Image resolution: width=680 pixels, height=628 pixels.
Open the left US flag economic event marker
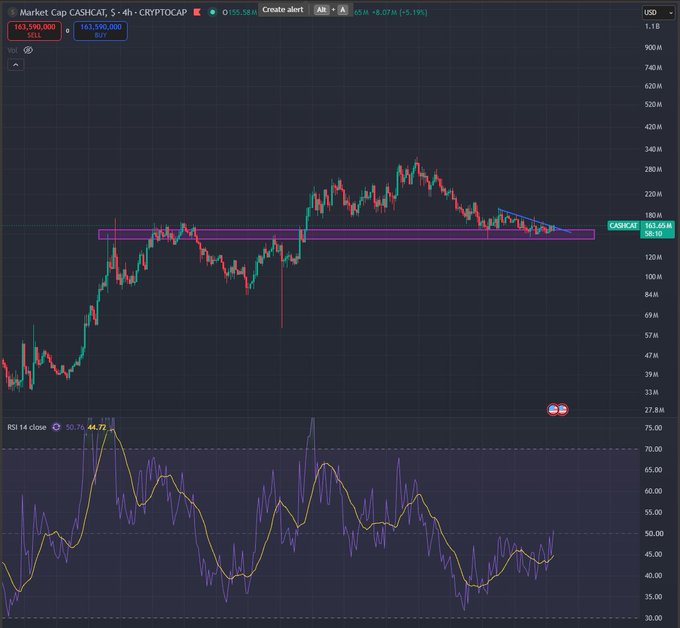coord(552,409)
